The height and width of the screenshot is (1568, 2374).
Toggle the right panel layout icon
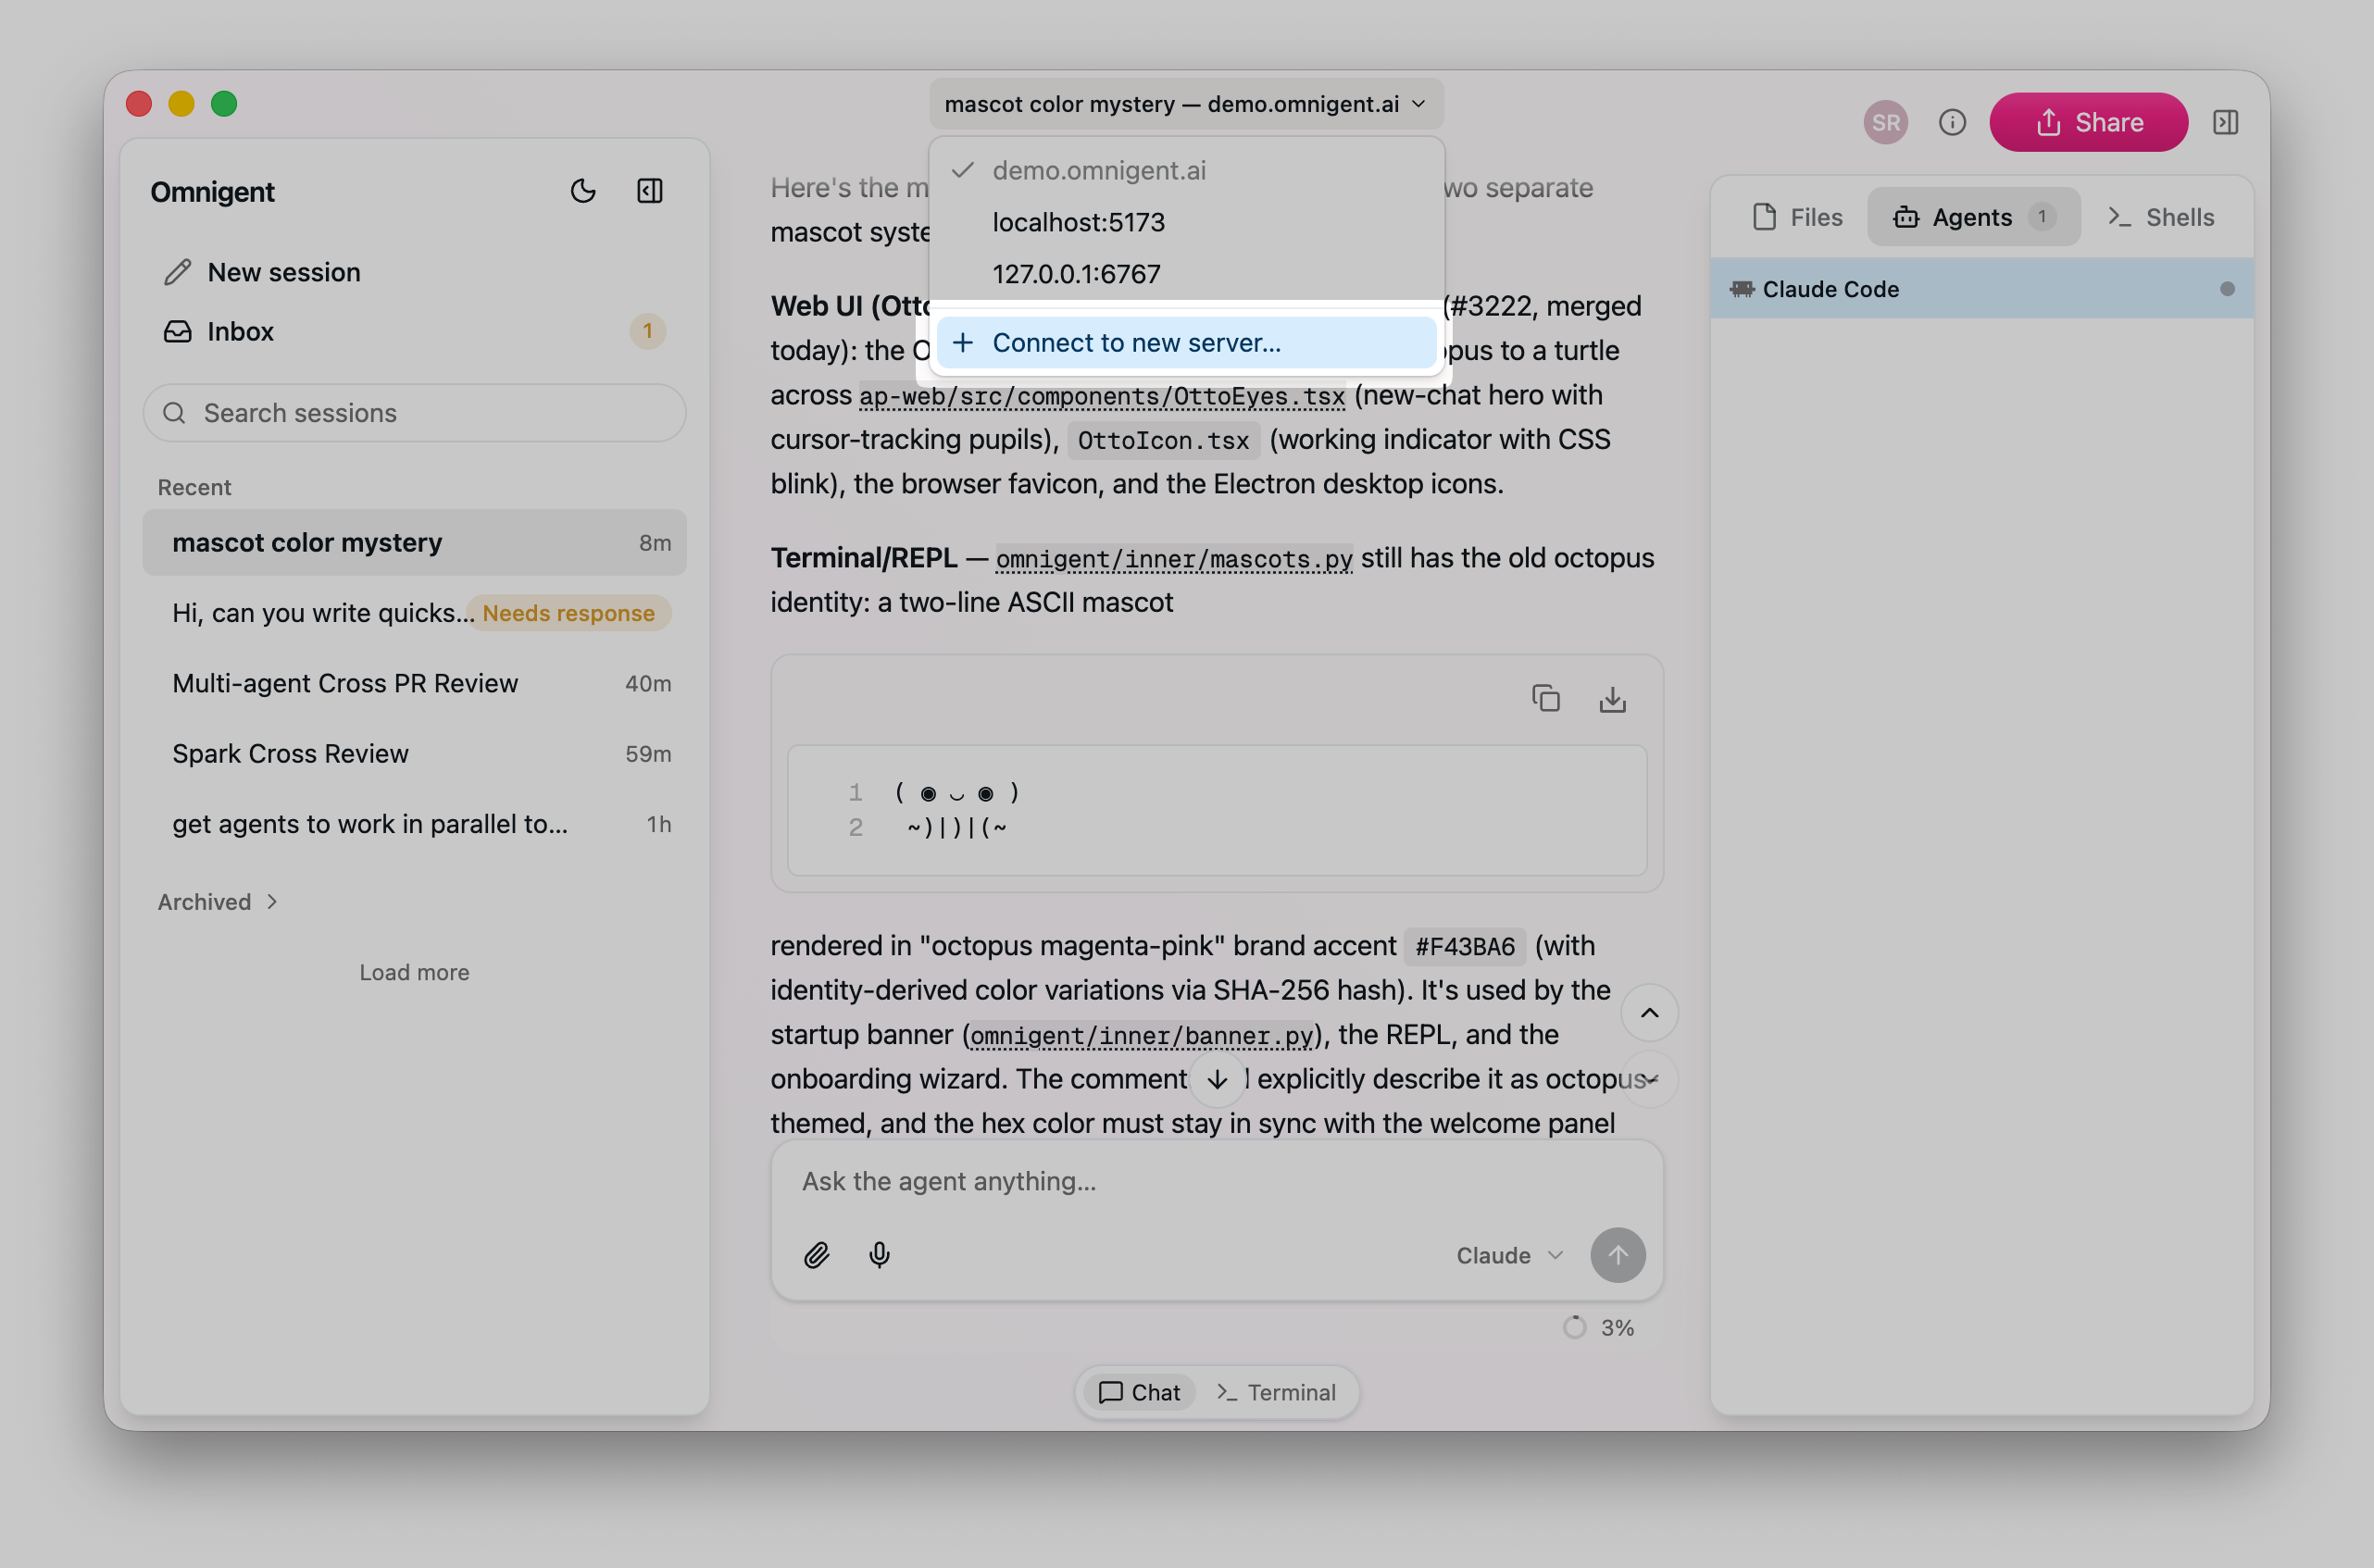click(2225, 122)
